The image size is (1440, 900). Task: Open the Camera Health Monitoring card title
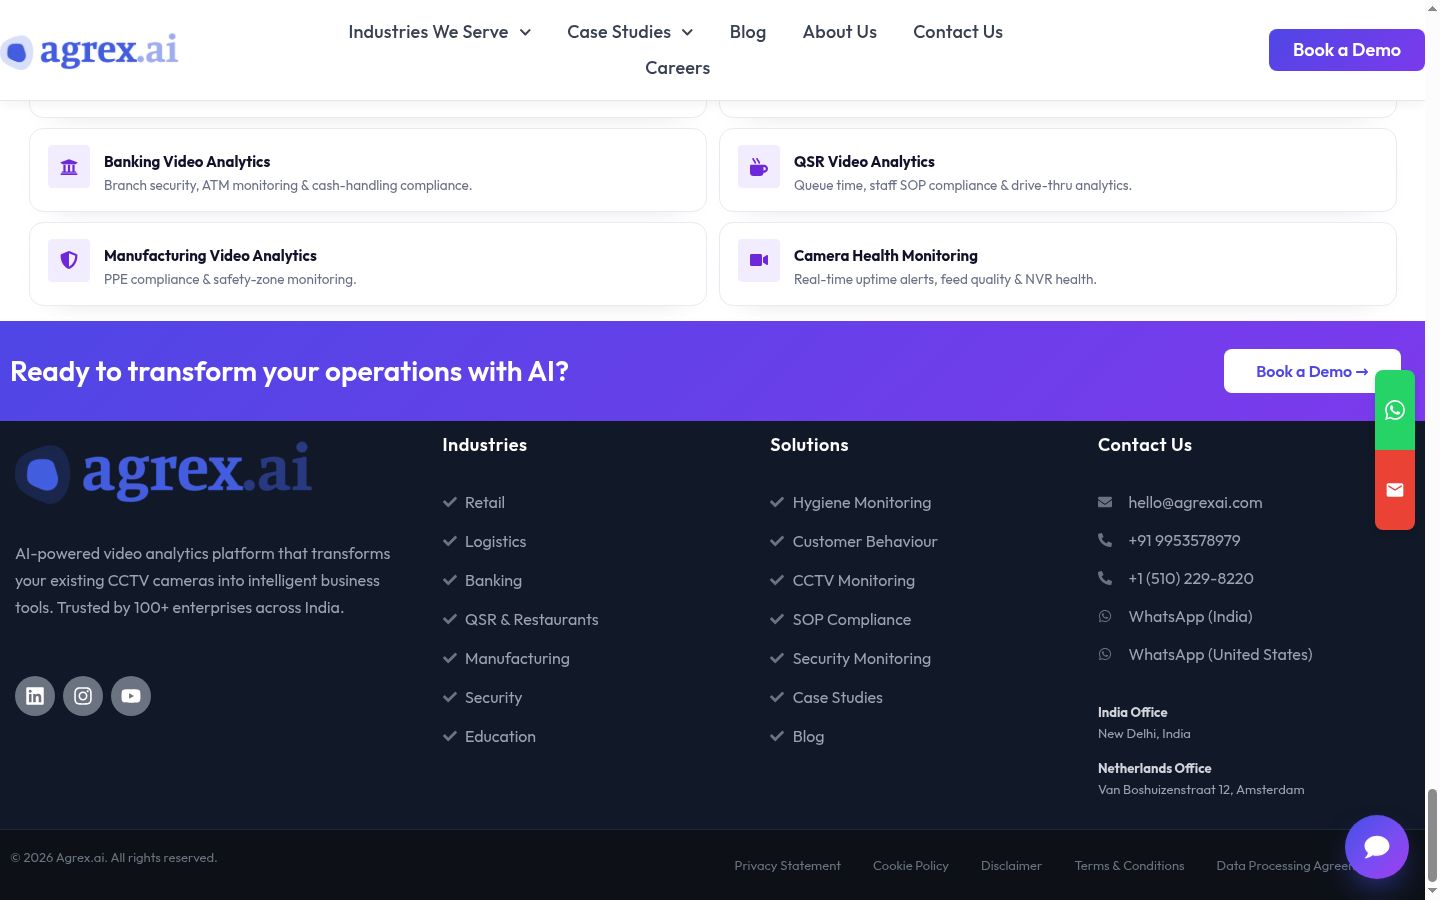(x=886, y=256)
